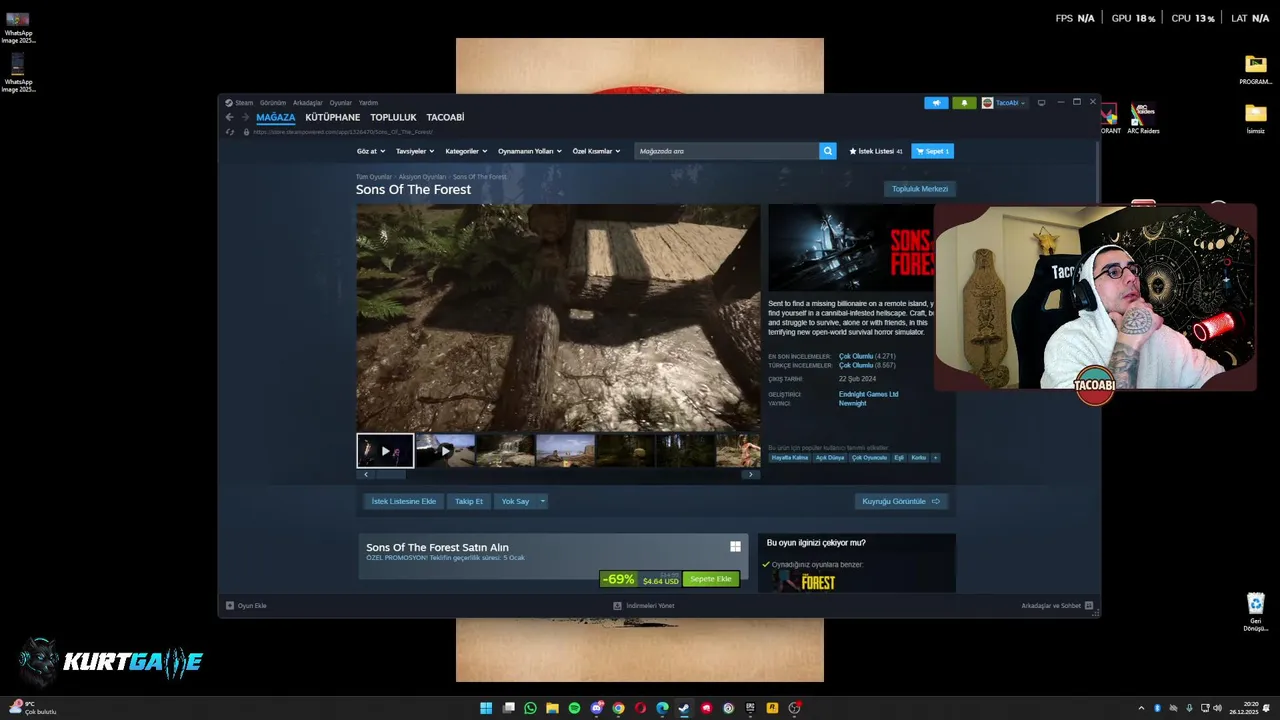Open the TACOABI profile tab
1280x720 pixels.
point(445,117)
